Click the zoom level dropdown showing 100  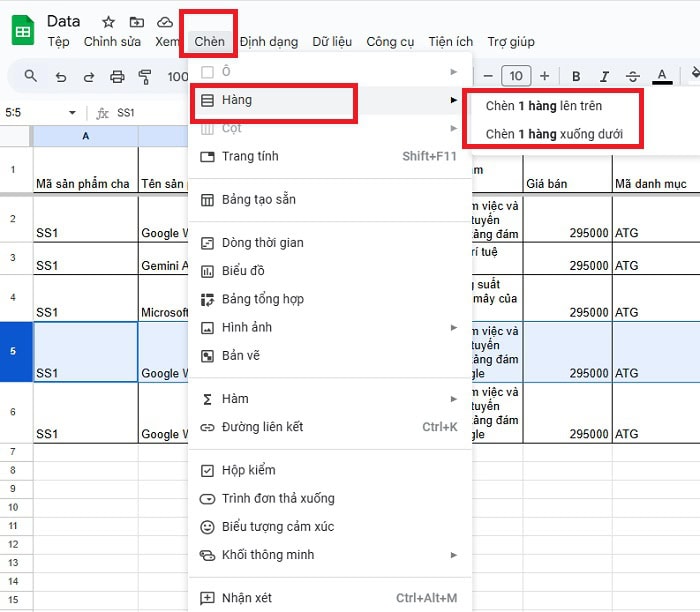point(178,77)
